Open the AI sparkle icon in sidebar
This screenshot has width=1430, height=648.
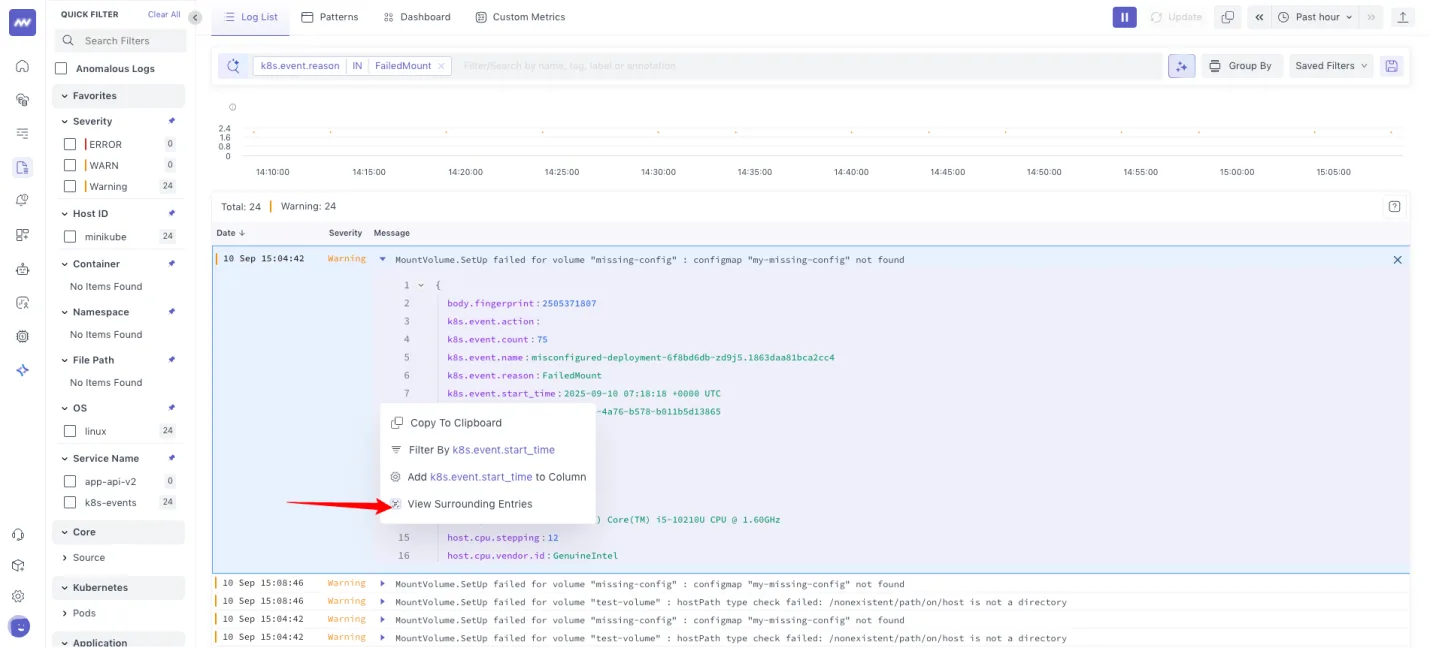click(x=22, y=370)
